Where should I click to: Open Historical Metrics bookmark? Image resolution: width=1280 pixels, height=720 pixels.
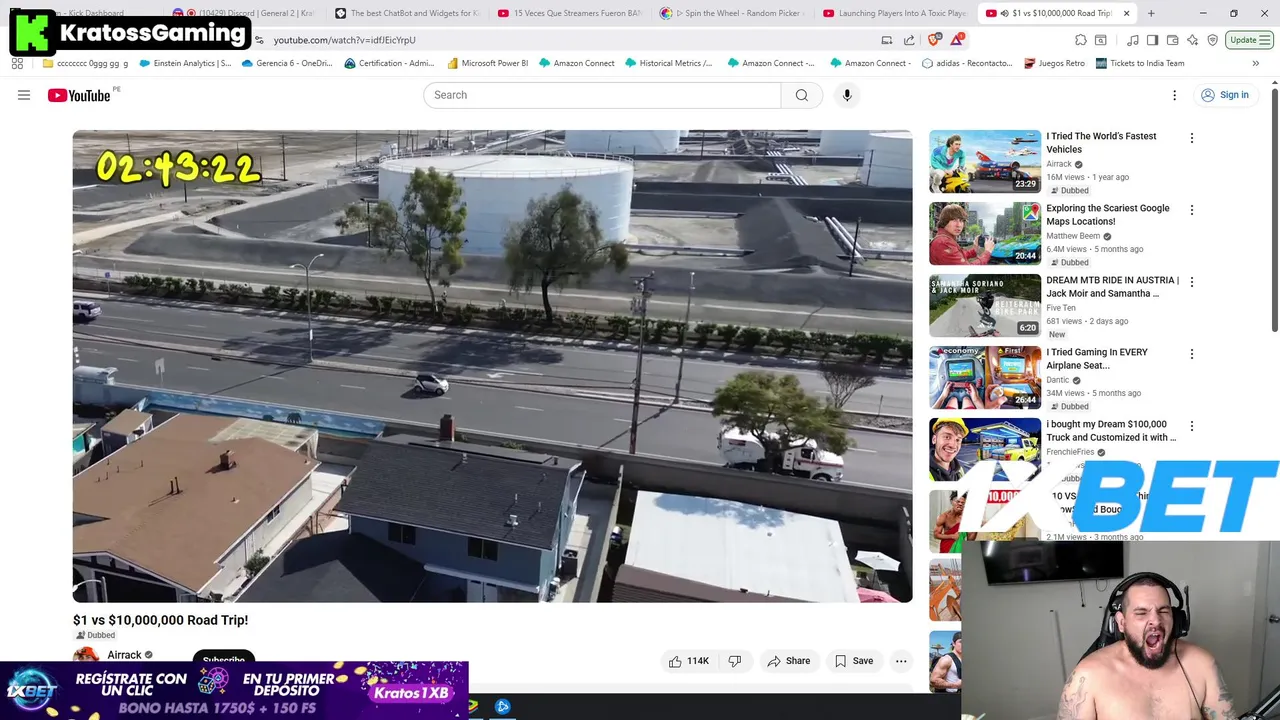click(x=669, y=63)
